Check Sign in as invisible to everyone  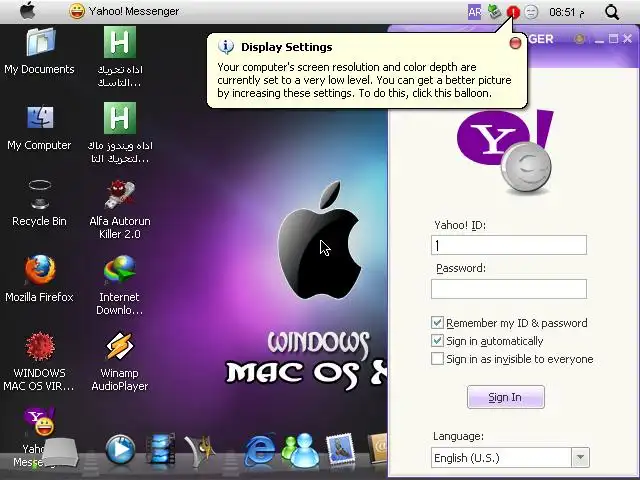coord(437,359)
